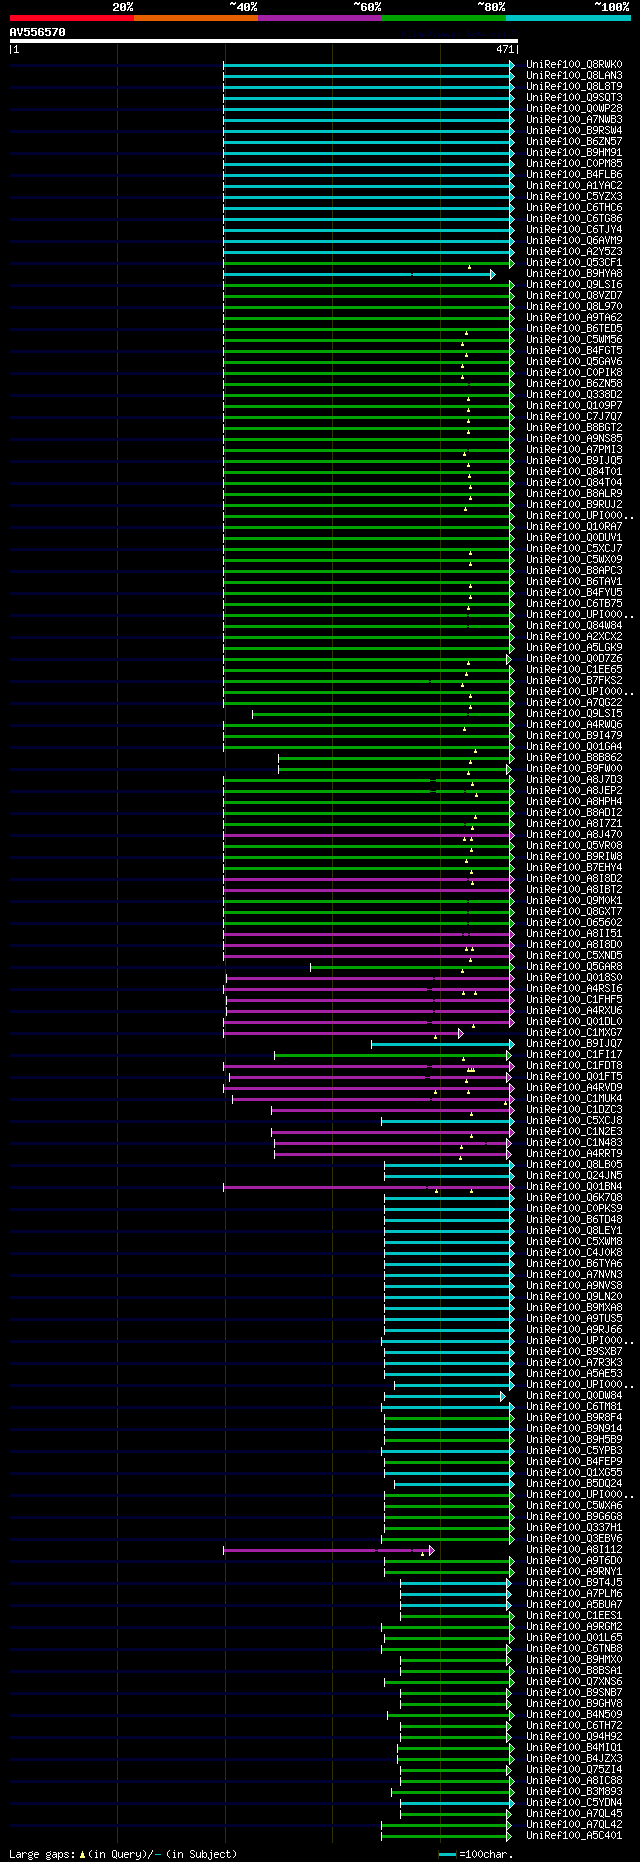Select the hit label UniRef100_B6TED5
Screen dimensions: 640x1862
coord(574,328)
